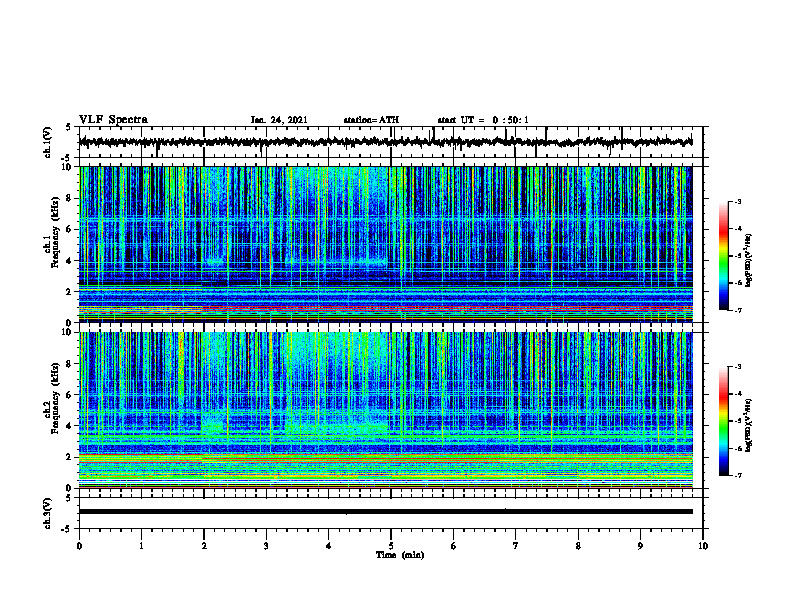Click the "-3" tick on the ch.2 colorbar

pyautogui.click(x=738, y=367)
